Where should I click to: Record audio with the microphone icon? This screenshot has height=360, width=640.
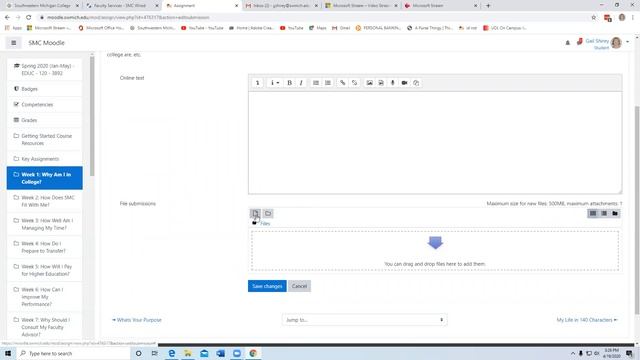(393, 83)
